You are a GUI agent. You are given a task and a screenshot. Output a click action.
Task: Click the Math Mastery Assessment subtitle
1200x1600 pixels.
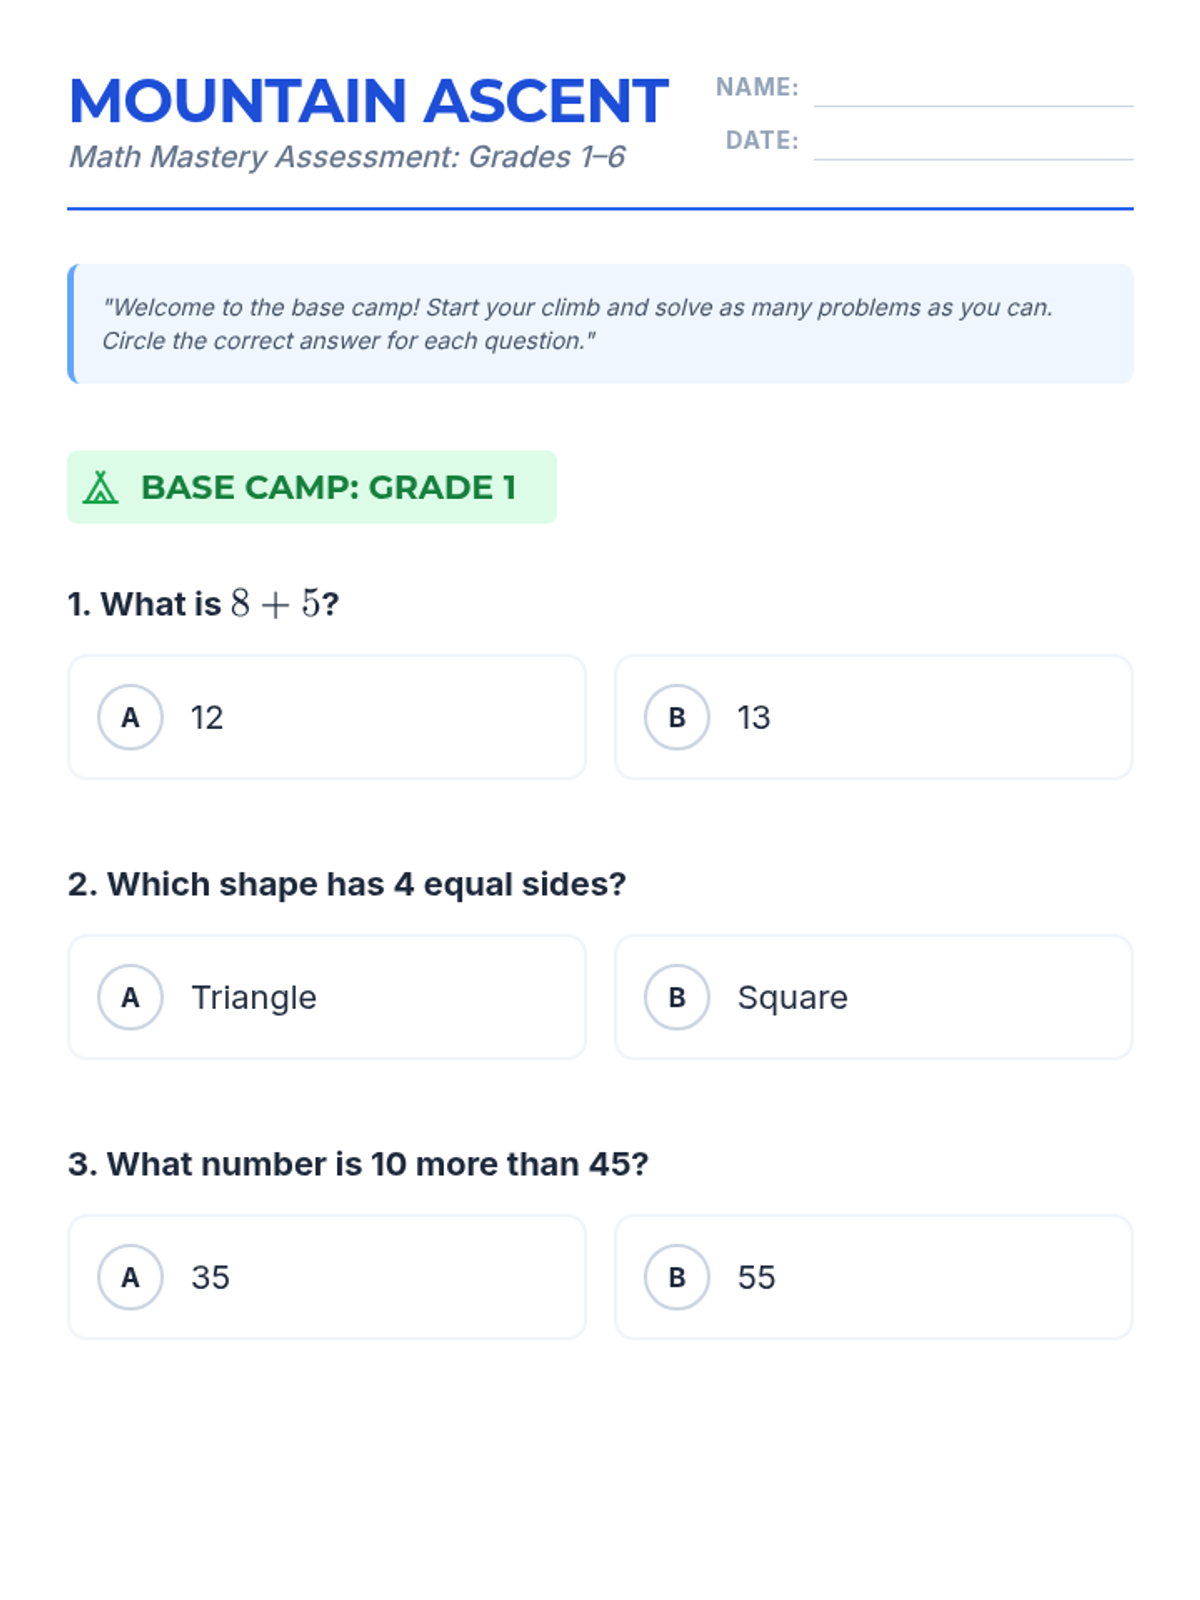(346, 157)
